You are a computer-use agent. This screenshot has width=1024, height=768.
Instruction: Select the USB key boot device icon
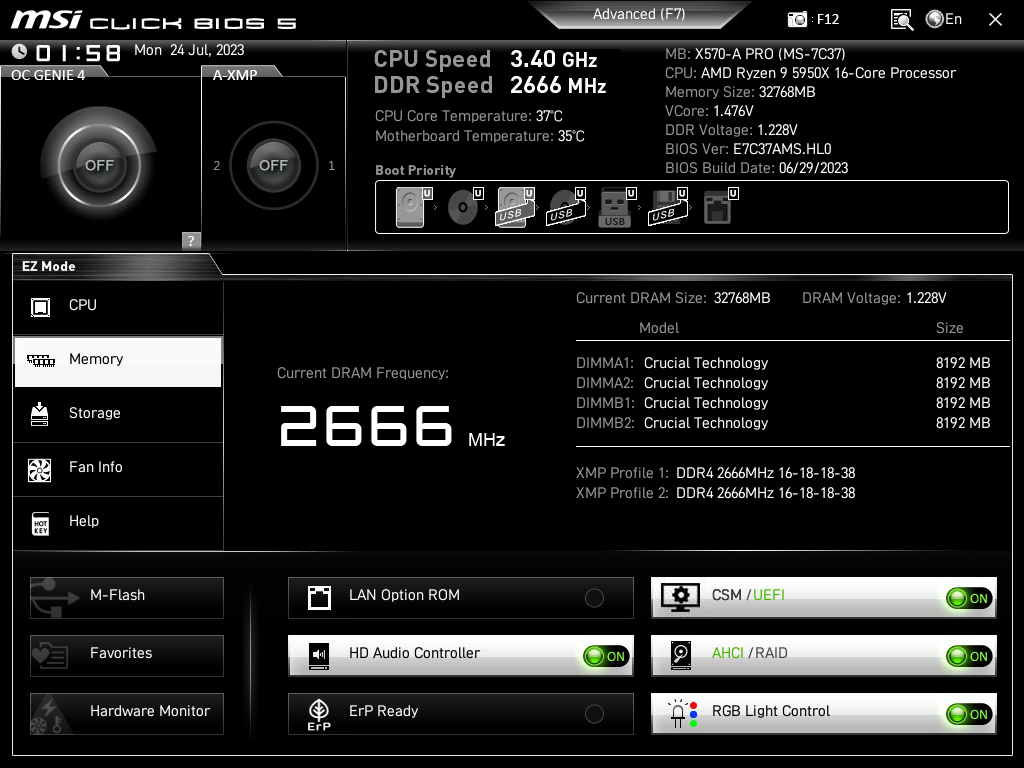(616, 208)
